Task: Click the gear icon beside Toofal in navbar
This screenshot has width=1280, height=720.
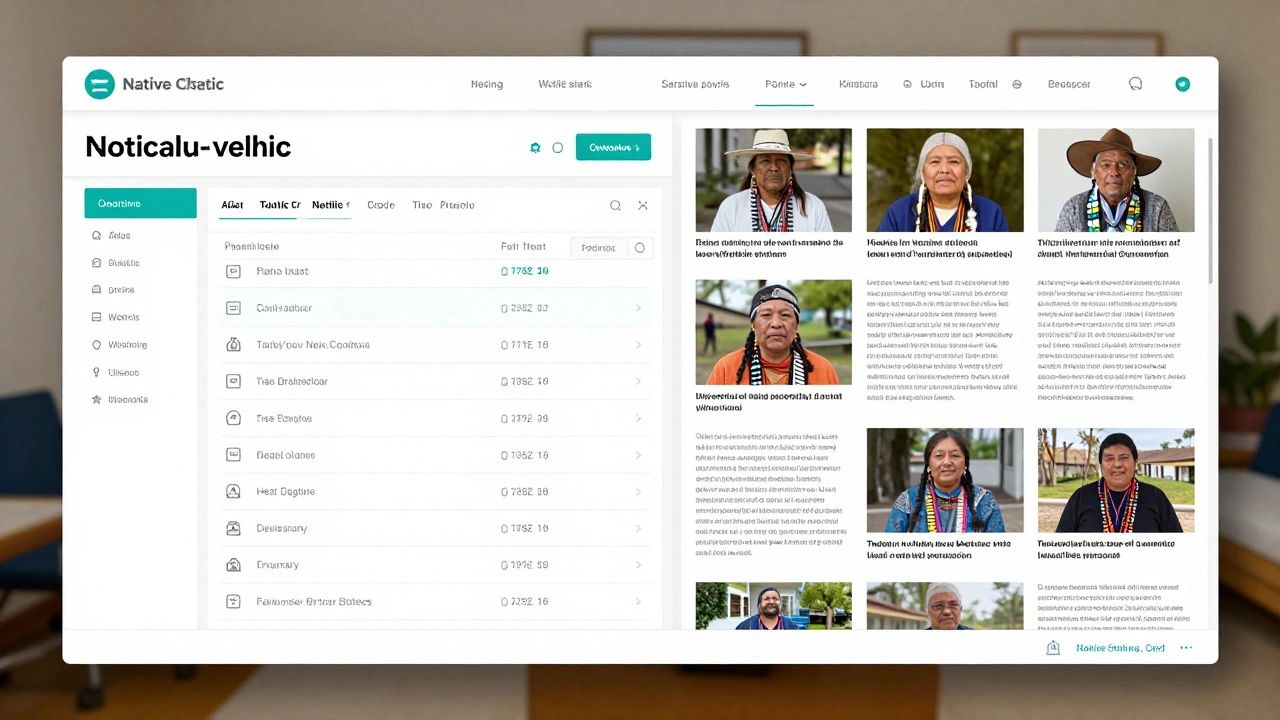Action: tap(1017, 84)
